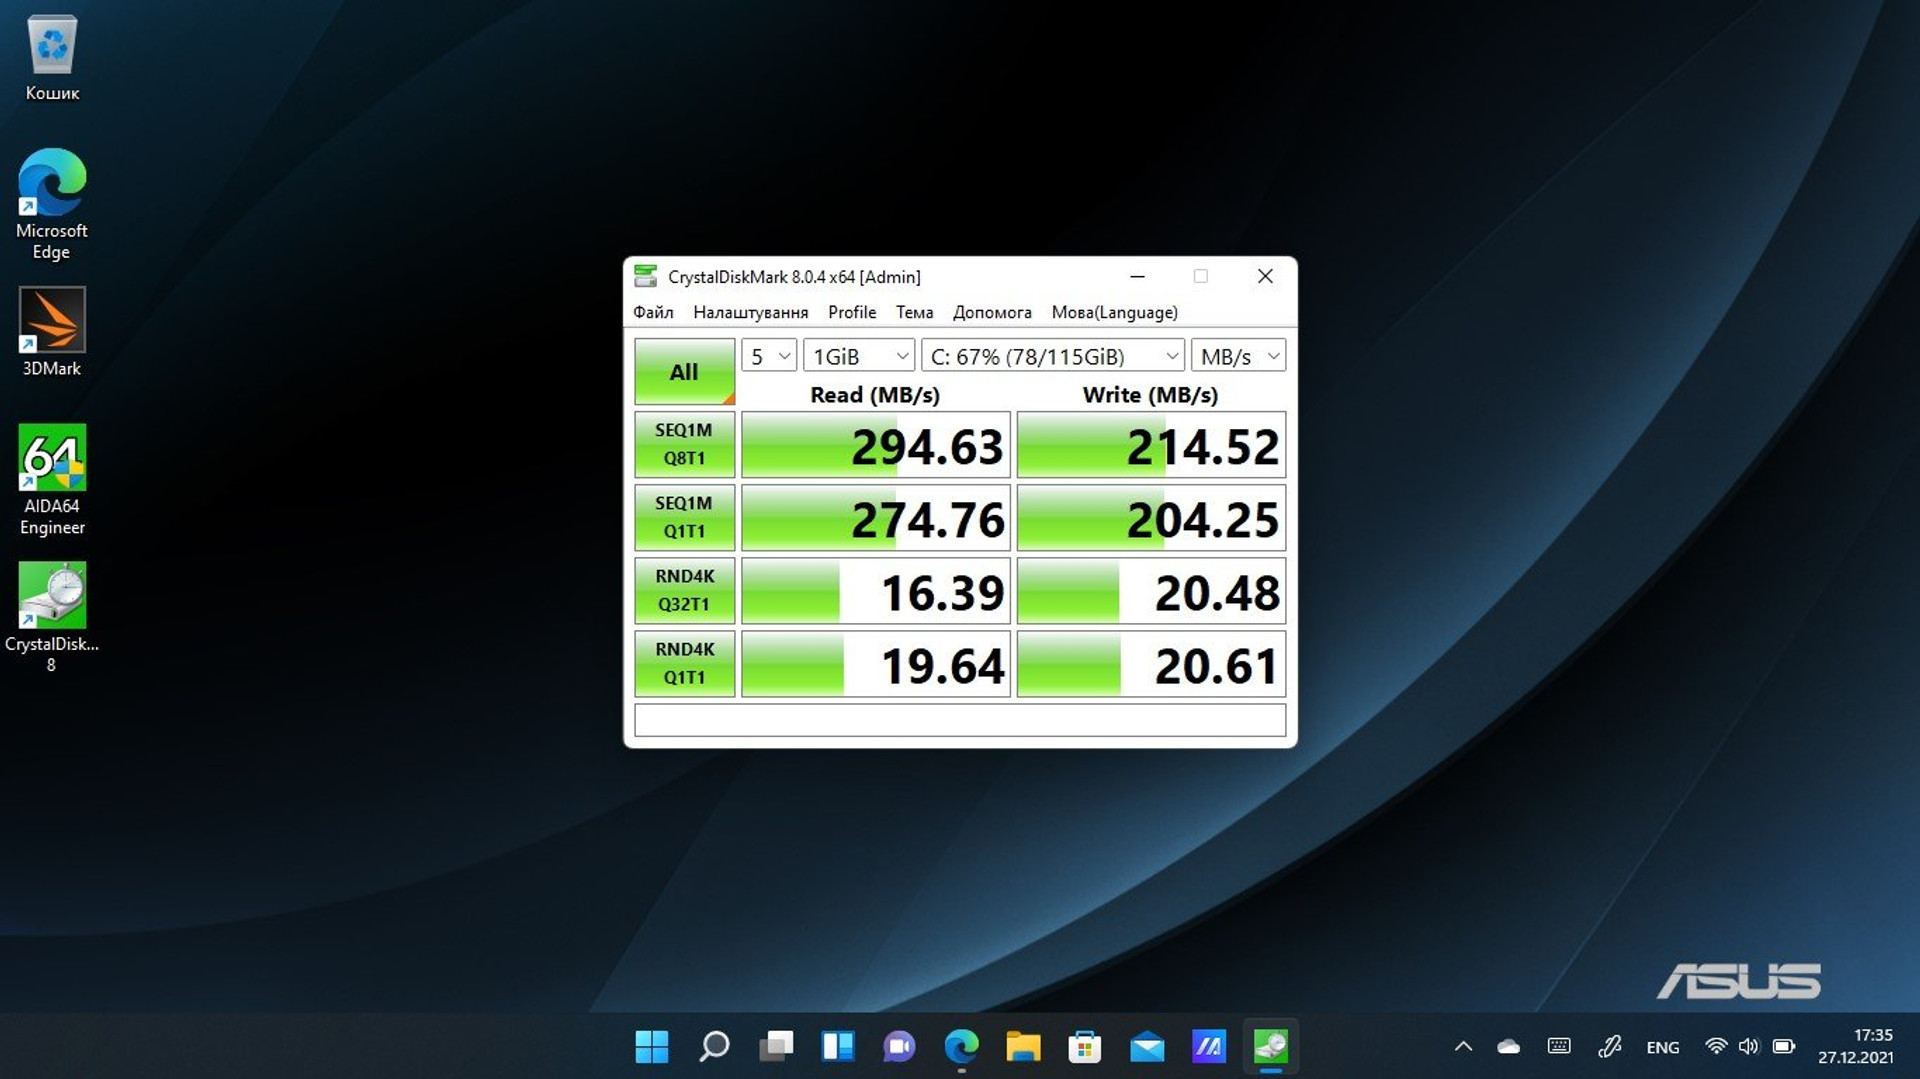Open the Мова(Language) menu

click(1114, 312)
